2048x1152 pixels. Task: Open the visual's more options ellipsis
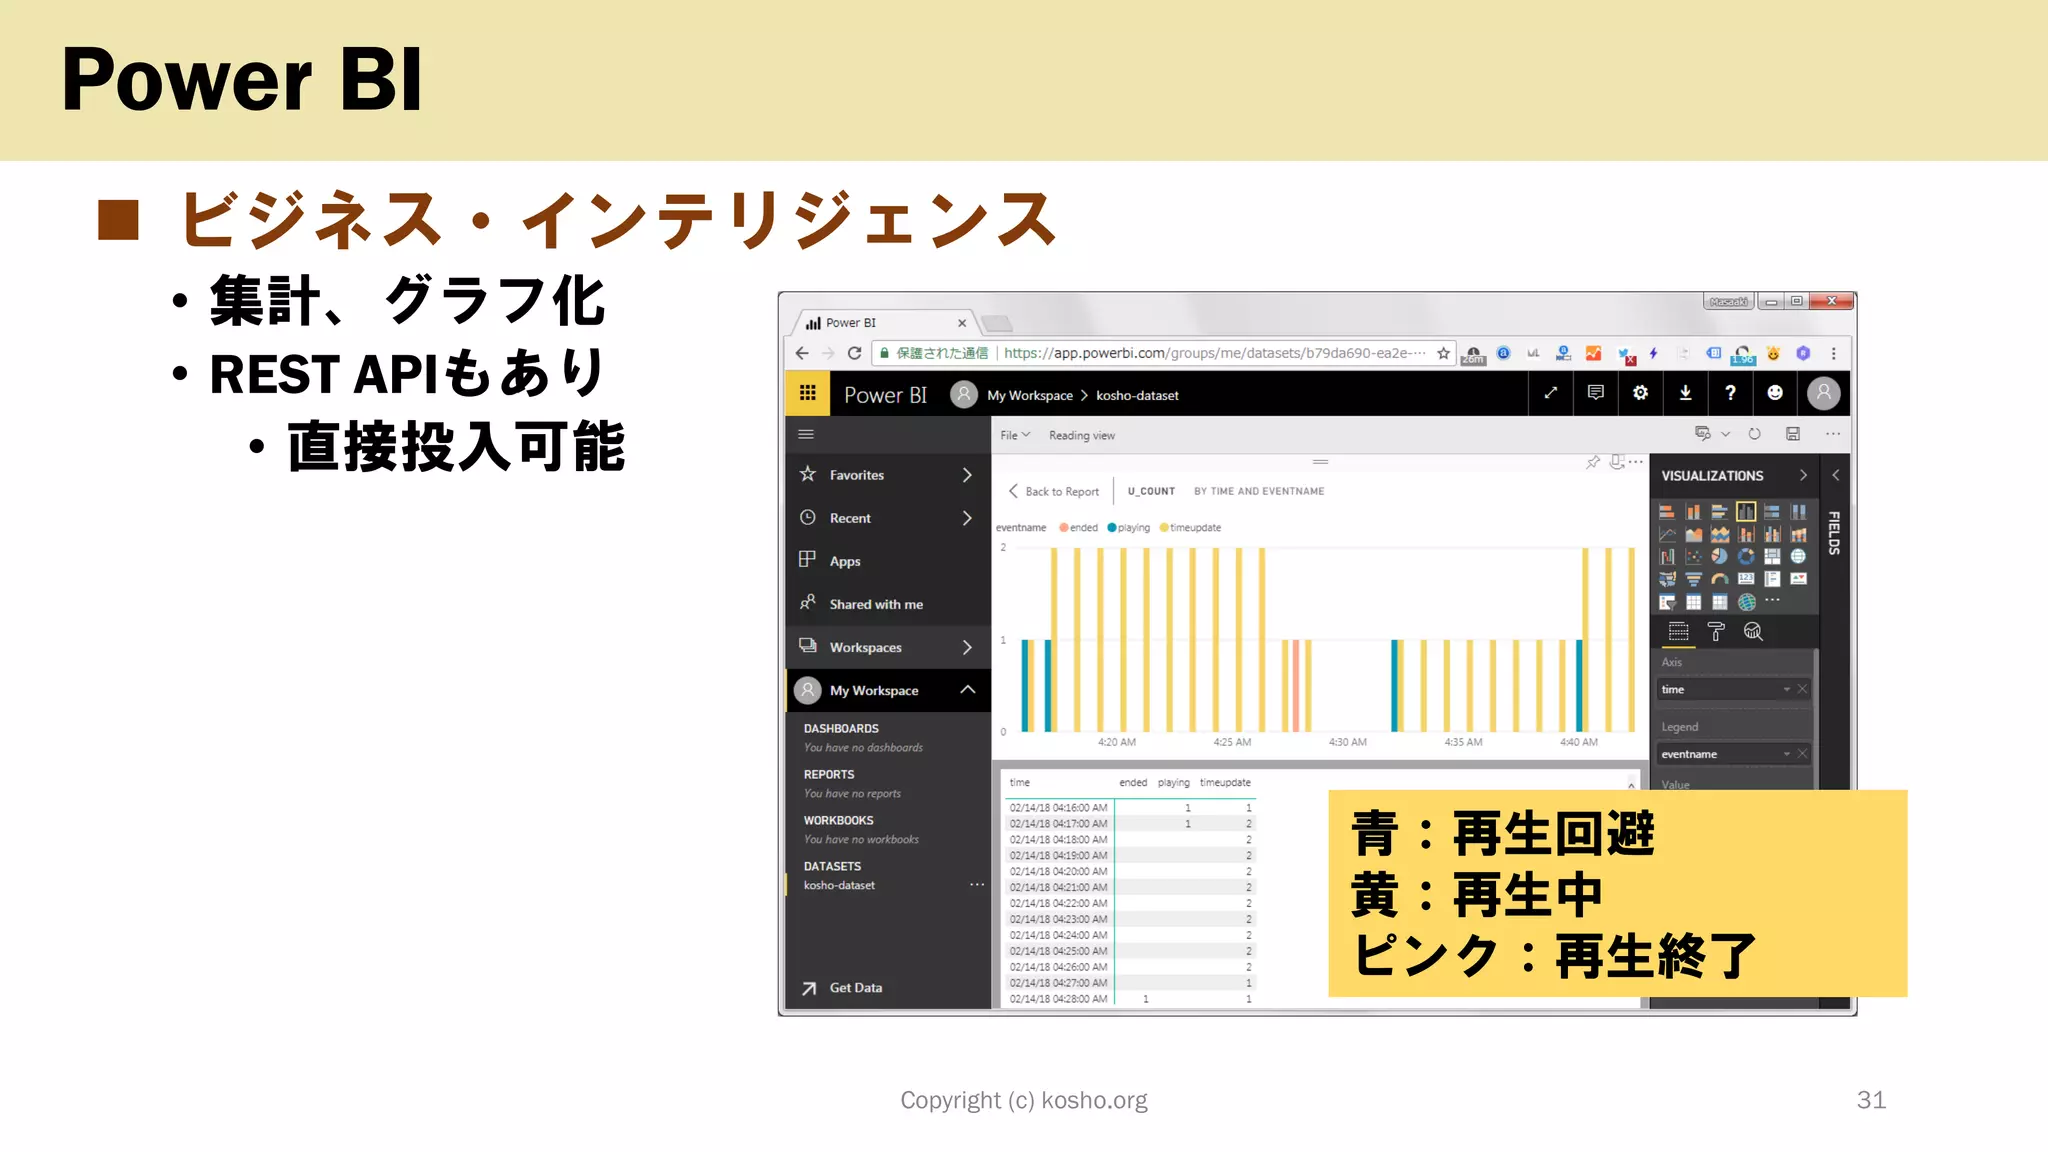pyautogui.click(x=1636, y=462)
